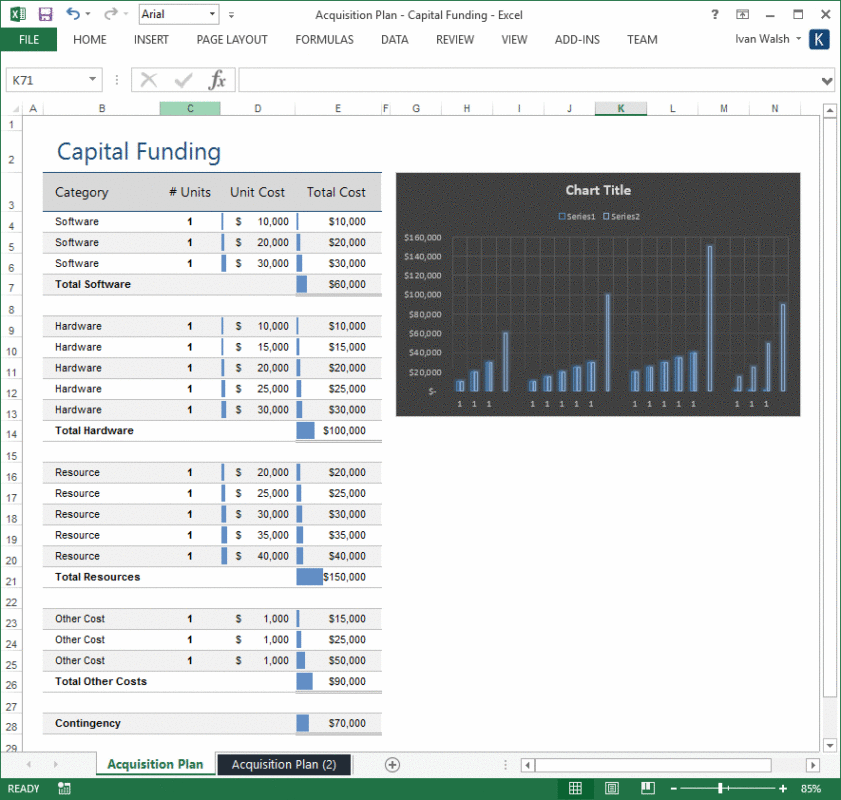
Task: Add a new worksheet with the plus button
Action: click(392, 764)
